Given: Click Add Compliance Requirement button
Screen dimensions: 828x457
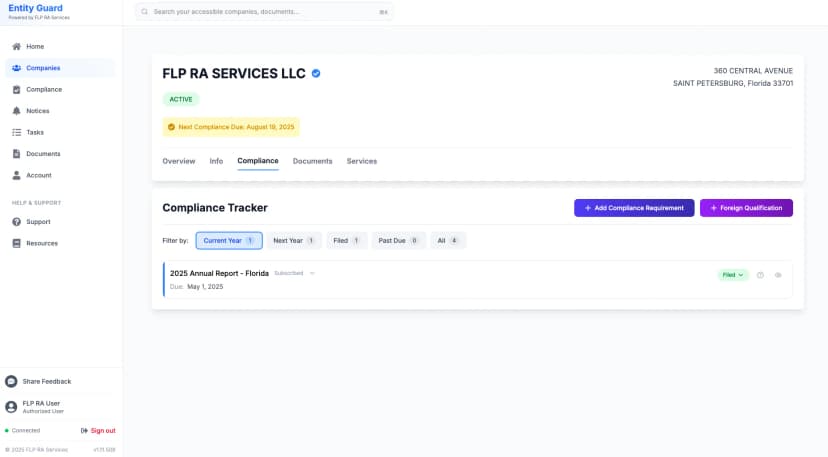Looking at the screenshot, I should (x=634, y=208).
